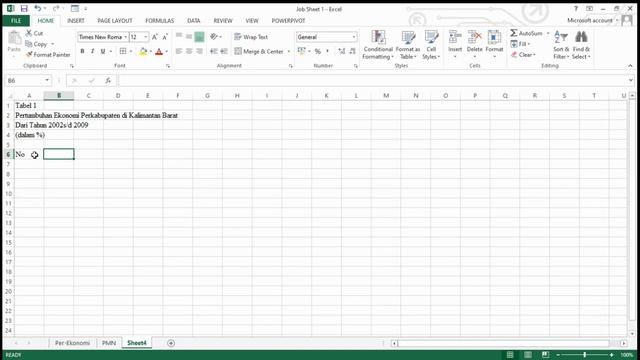
Task: Undo the last action
Action: [38, 9]
